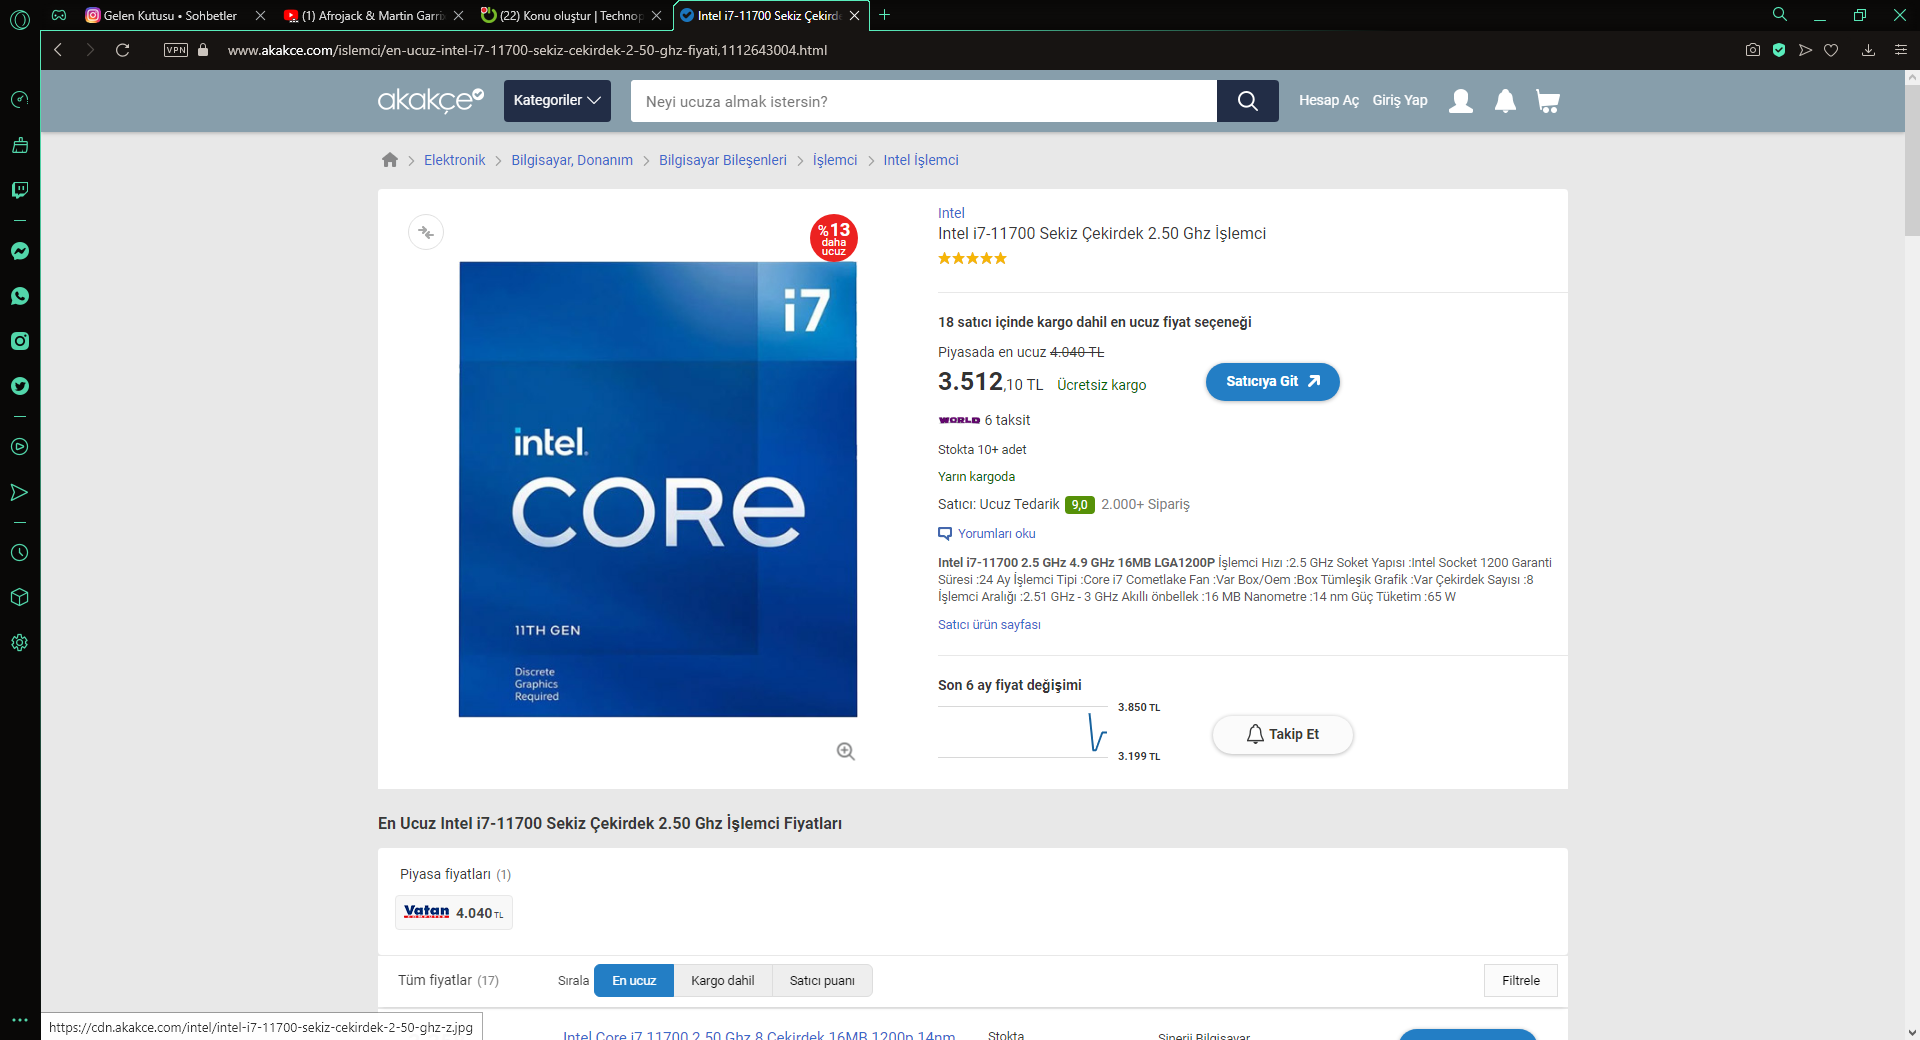Focus the 'Neyi ucuza almak istersin?' search box
Screen dimensions: 1920x1040
coord(924,101)
